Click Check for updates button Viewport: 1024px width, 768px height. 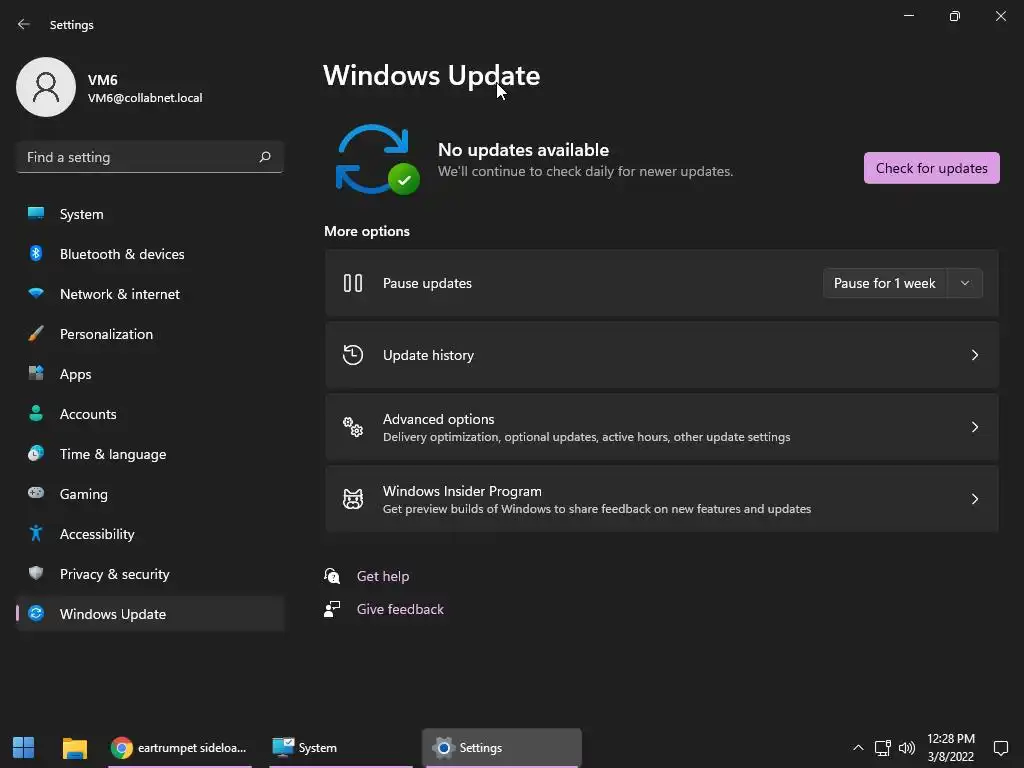(x=931, y=168)
